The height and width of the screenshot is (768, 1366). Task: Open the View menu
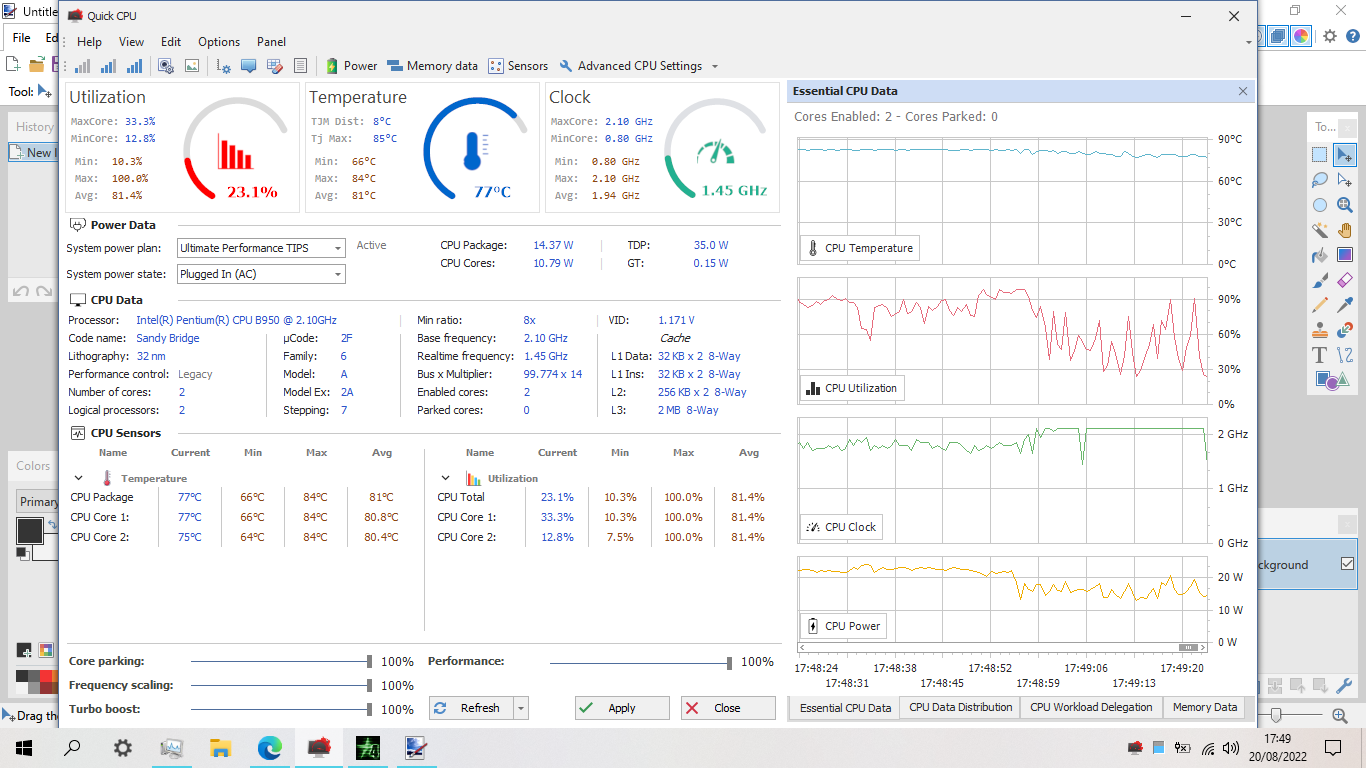[131, 42]
